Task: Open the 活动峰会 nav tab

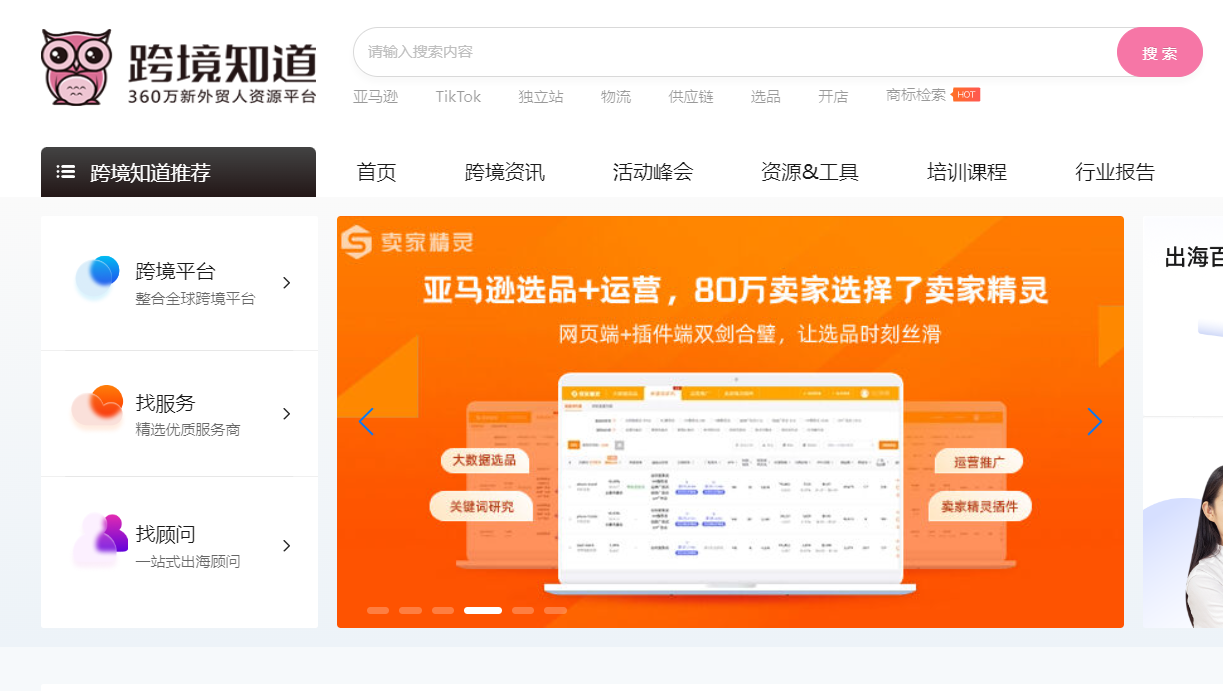Action: (653, 172)
